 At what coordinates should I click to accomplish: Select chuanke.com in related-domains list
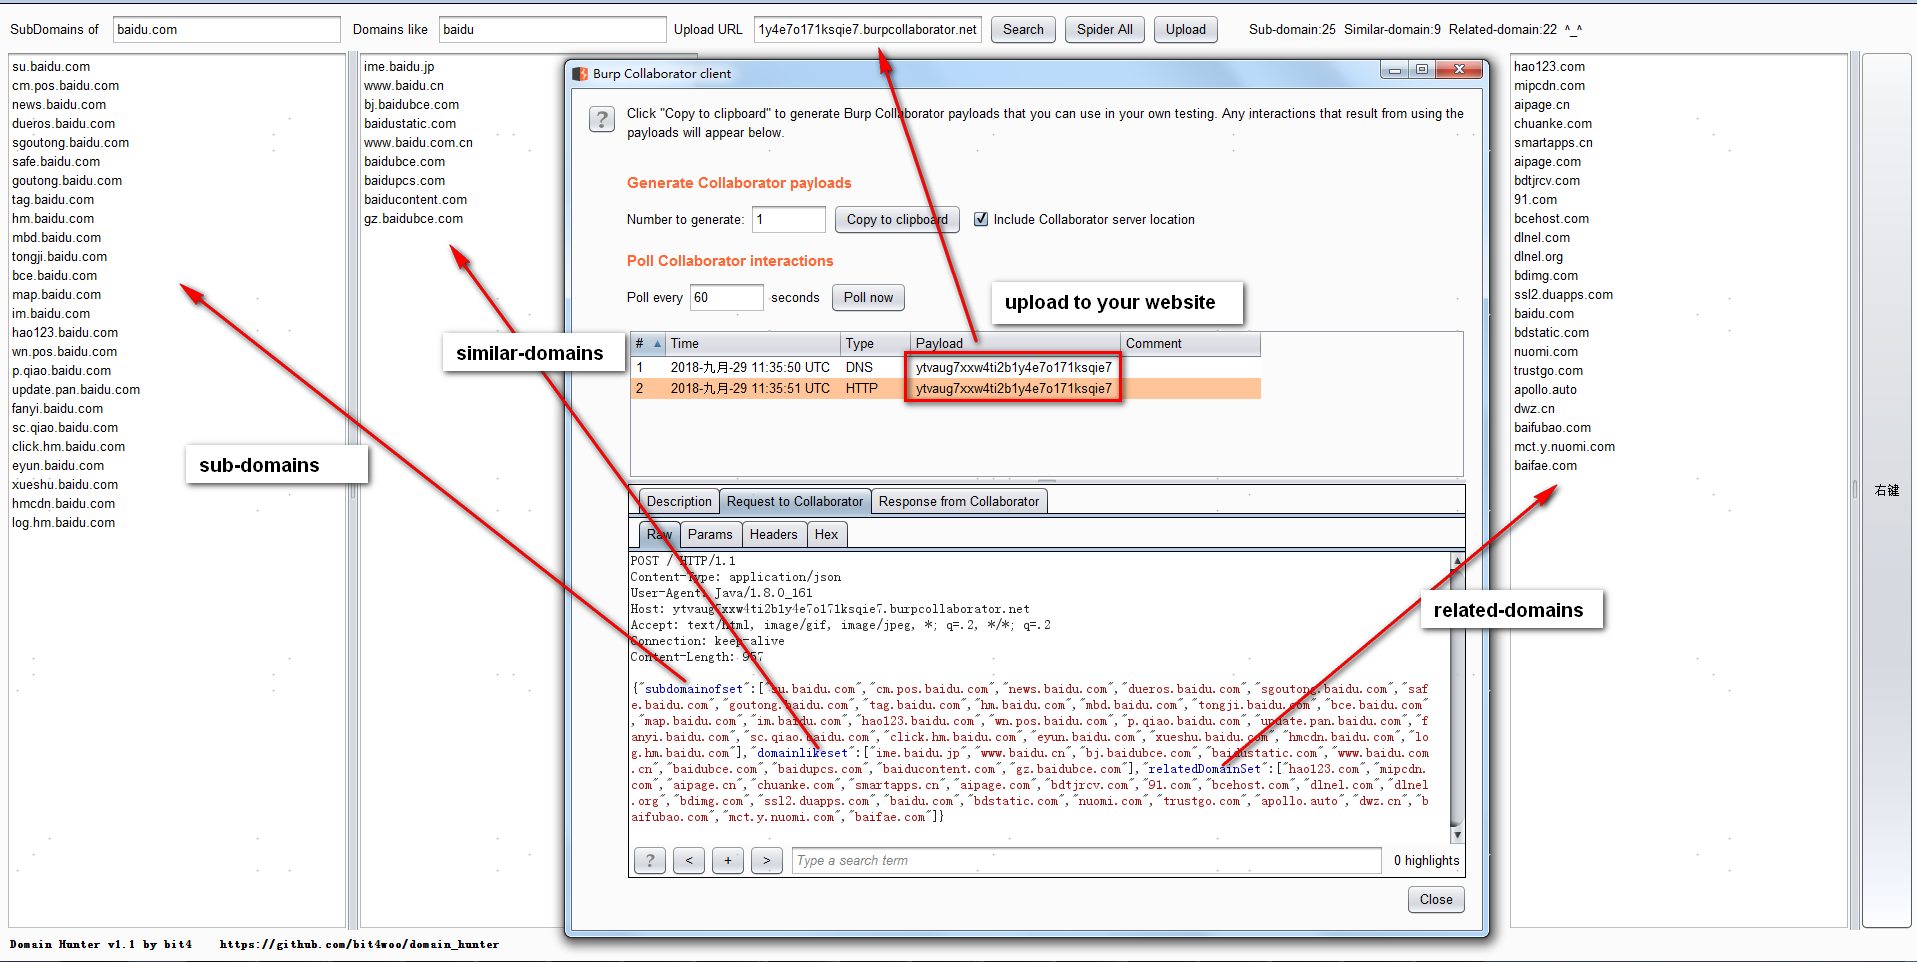[1553, 123]
